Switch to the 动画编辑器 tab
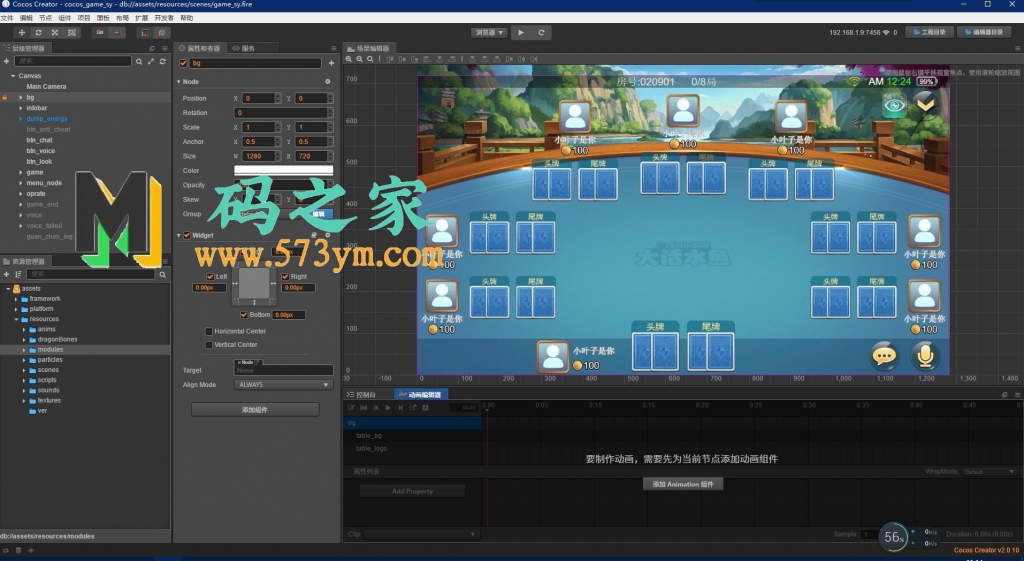This screenshot has height=561, width=1024. (421, 394)
